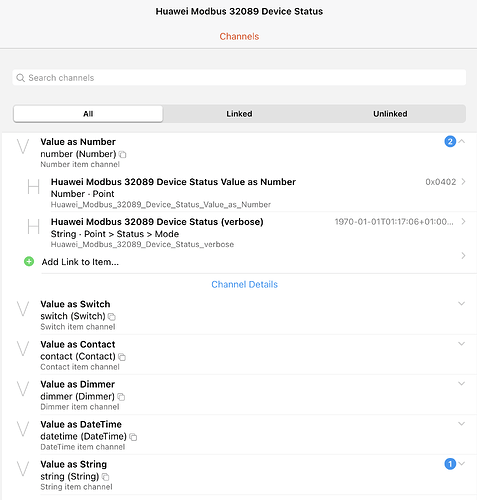
Task: Expand the Value as Switch channel
Action: coord(462,304)
